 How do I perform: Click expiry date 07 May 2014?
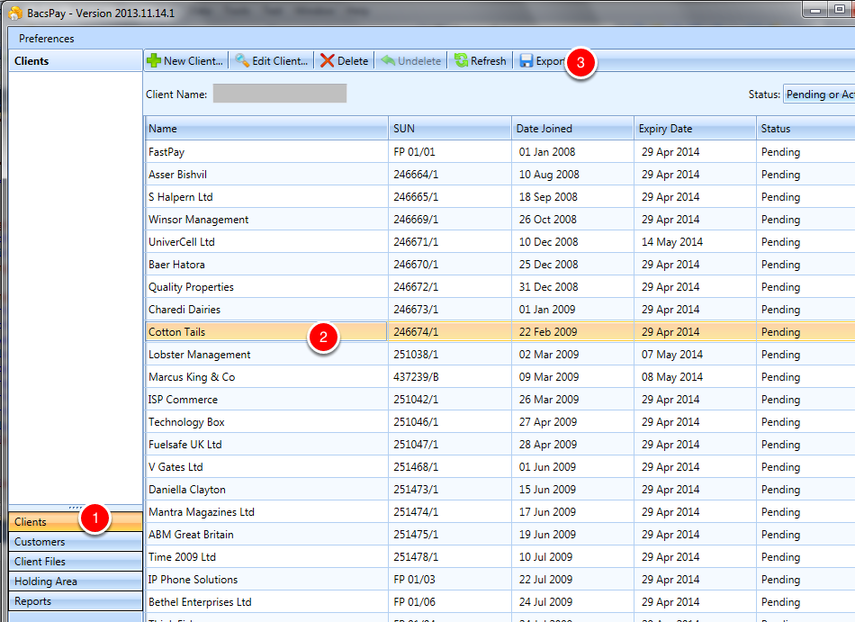[672, 354]
